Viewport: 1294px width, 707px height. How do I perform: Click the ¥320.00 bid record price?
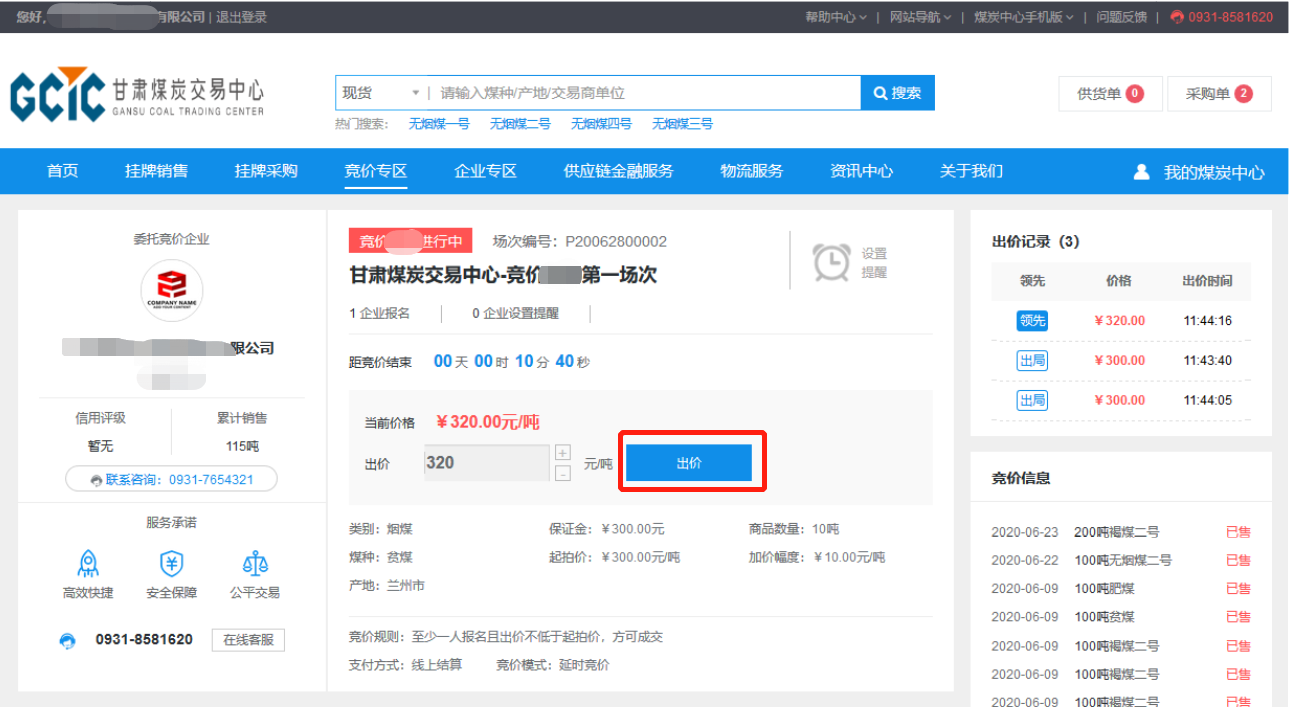[1120, 321]
